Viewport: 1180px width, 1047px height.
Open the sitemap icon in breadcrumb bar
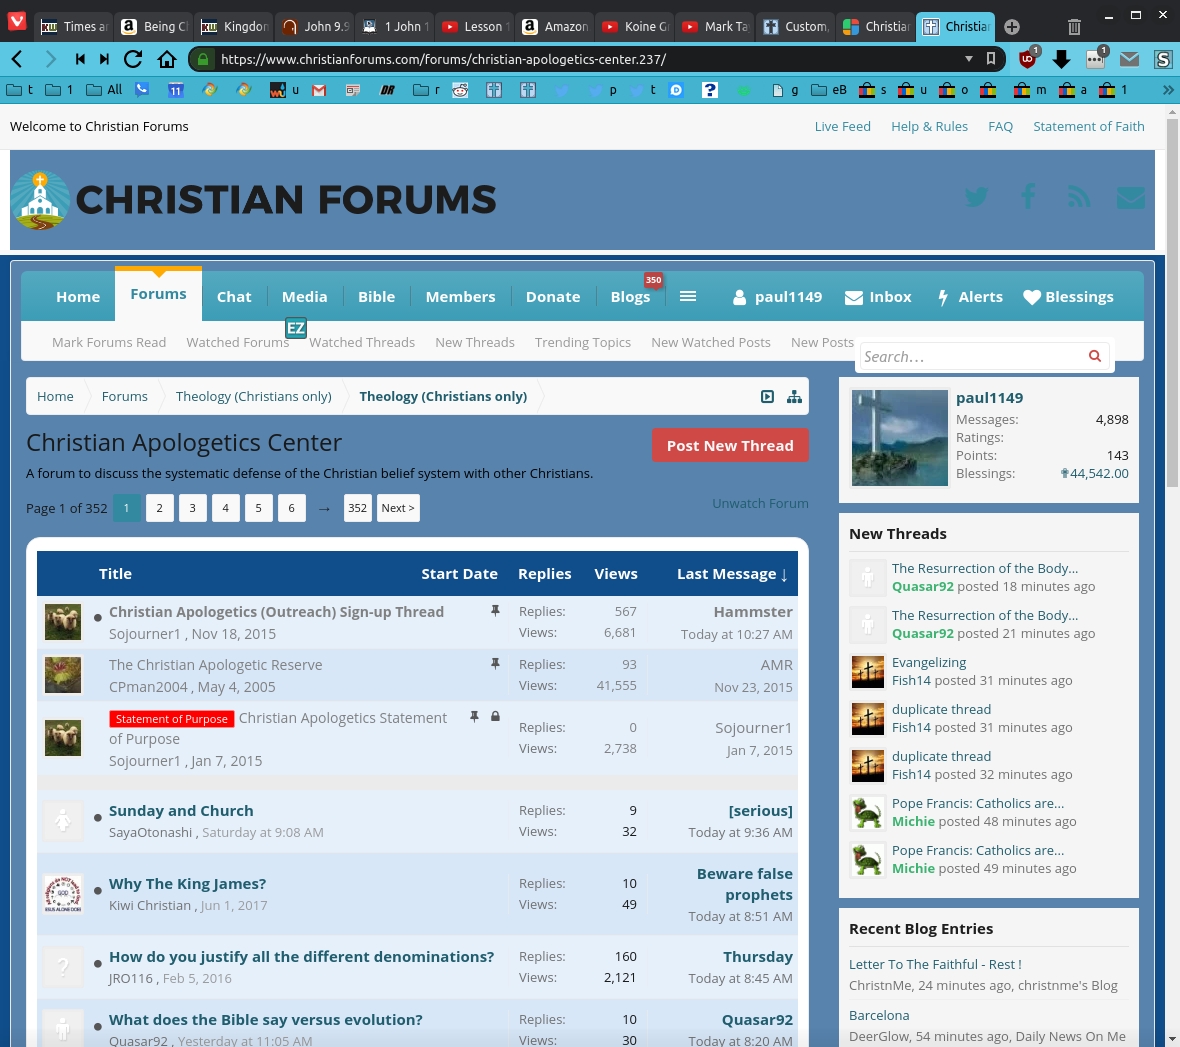(x=794, y=397)
